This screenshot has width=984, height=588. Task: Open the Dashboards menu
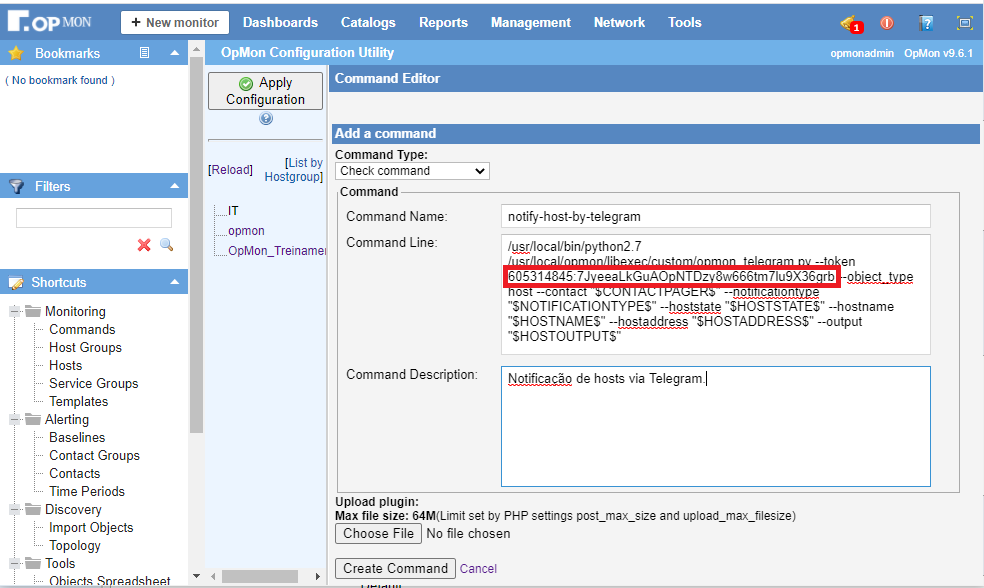click(x=280, y=22)
